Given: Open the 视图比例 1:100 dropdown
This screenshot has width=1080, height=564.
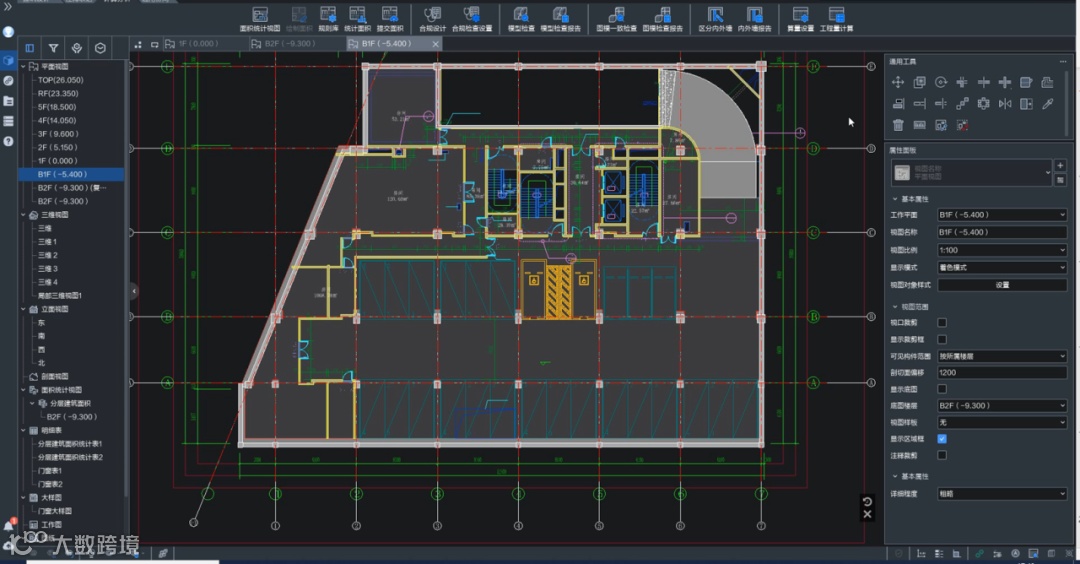Looking at the screenshot, I should pos(1002,250).
